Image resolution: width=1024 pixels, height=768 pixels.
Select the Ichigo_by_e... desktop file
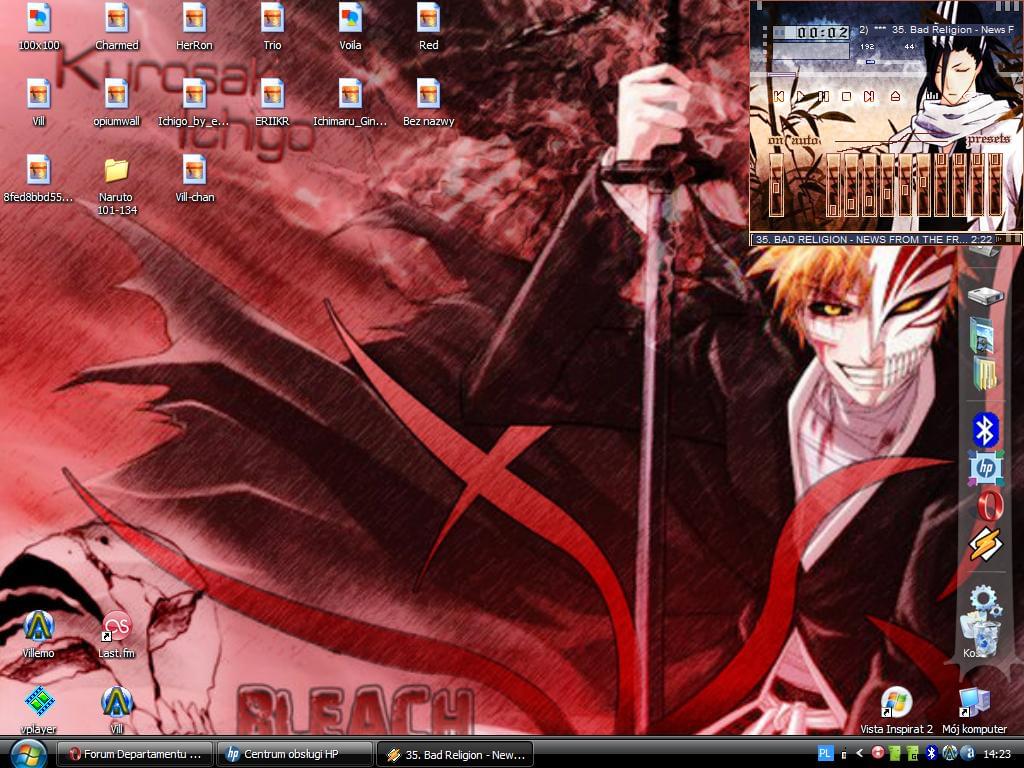pos(194,103)
